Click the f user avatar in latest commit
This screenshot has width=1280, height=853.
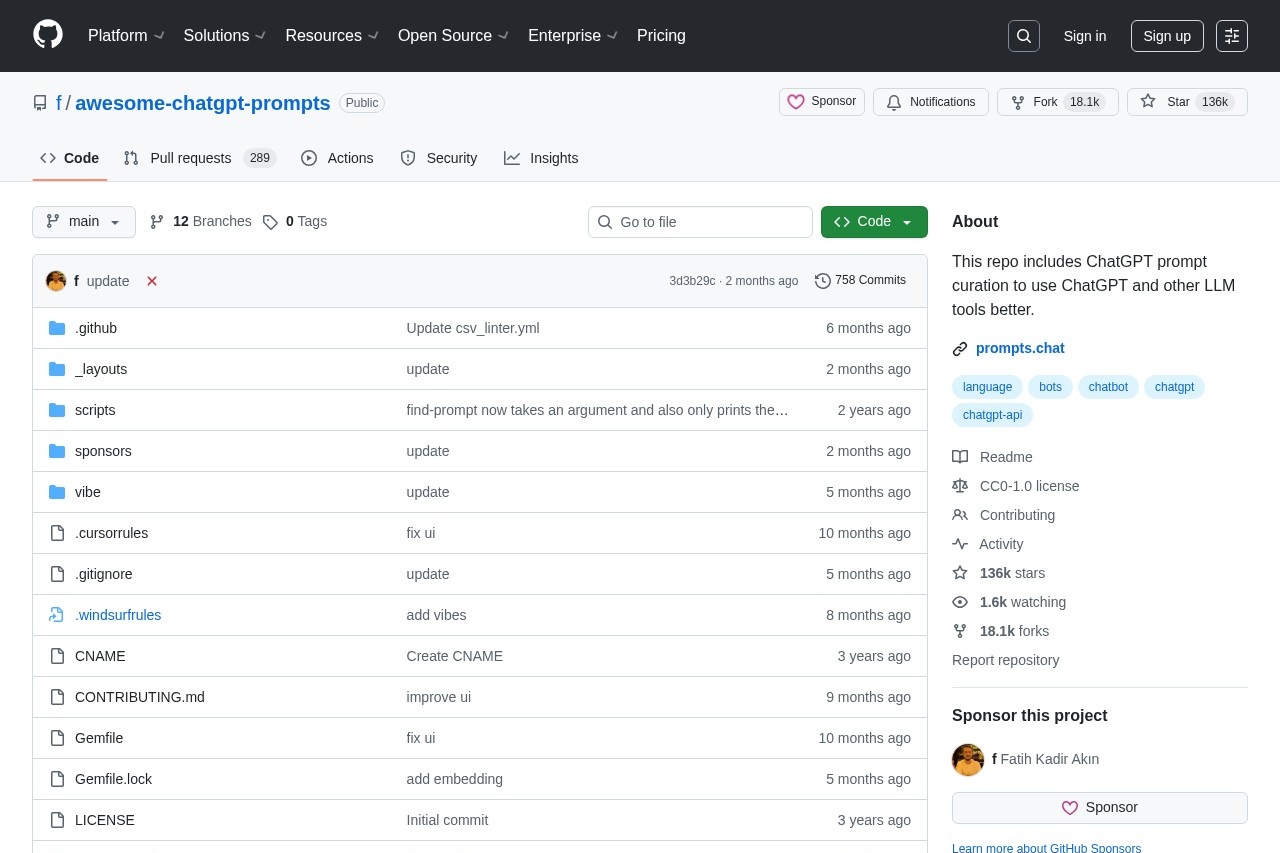tap(56, 281)
